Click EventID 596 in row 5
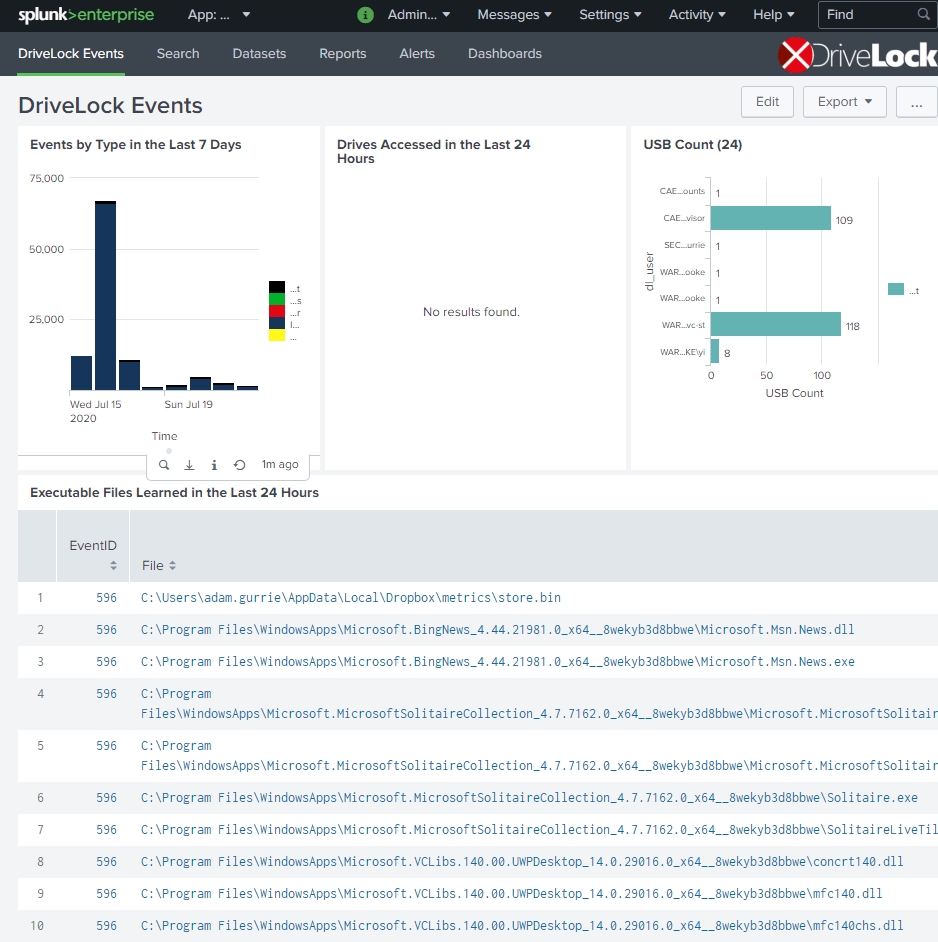The height and width of the screenshot is (942, 938). click(106, 746)
